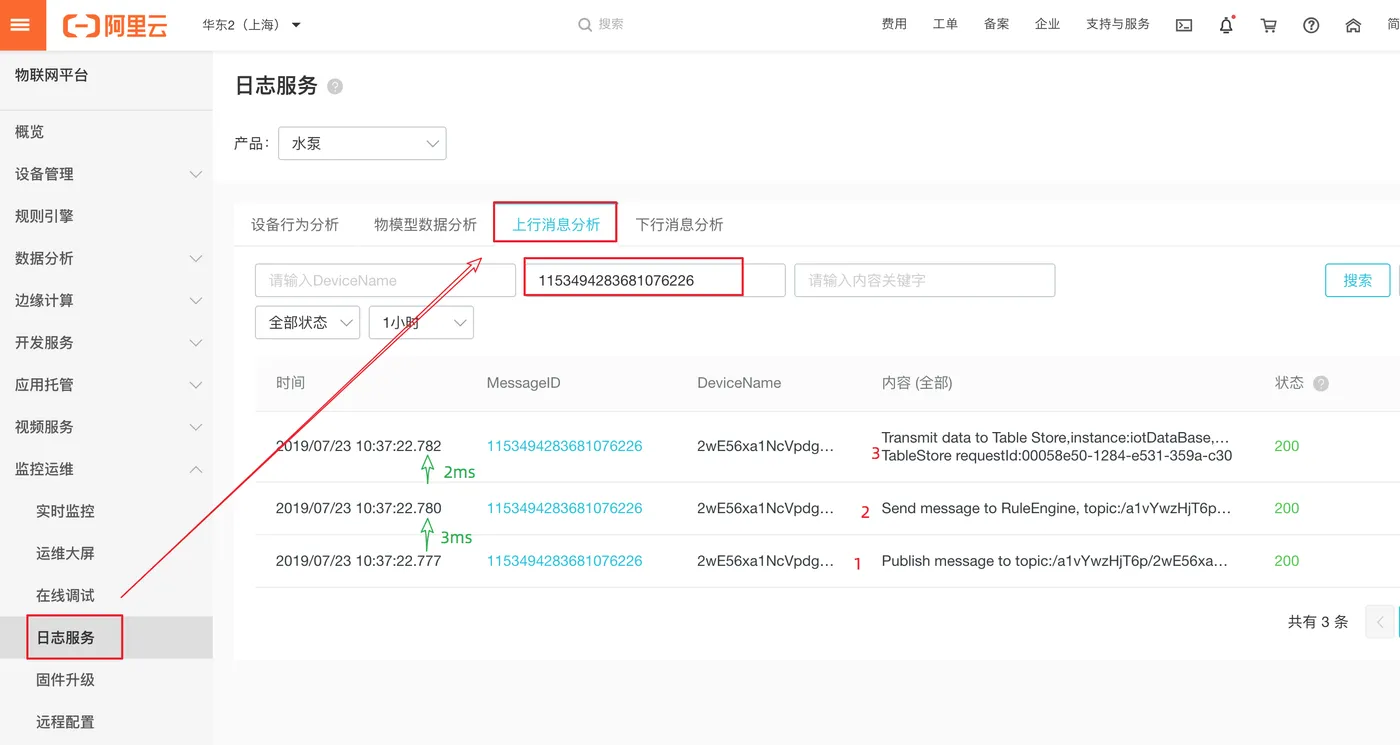Switch to 物模型数据分析 tab

click(x=425, y=224)
